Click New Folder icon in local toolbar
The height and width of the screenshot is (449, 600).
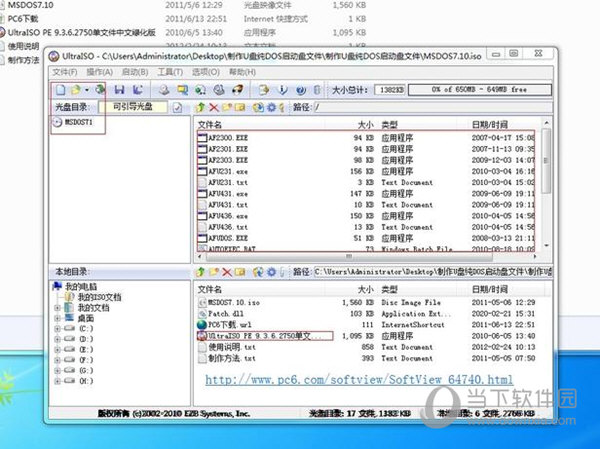coord(214,272)
